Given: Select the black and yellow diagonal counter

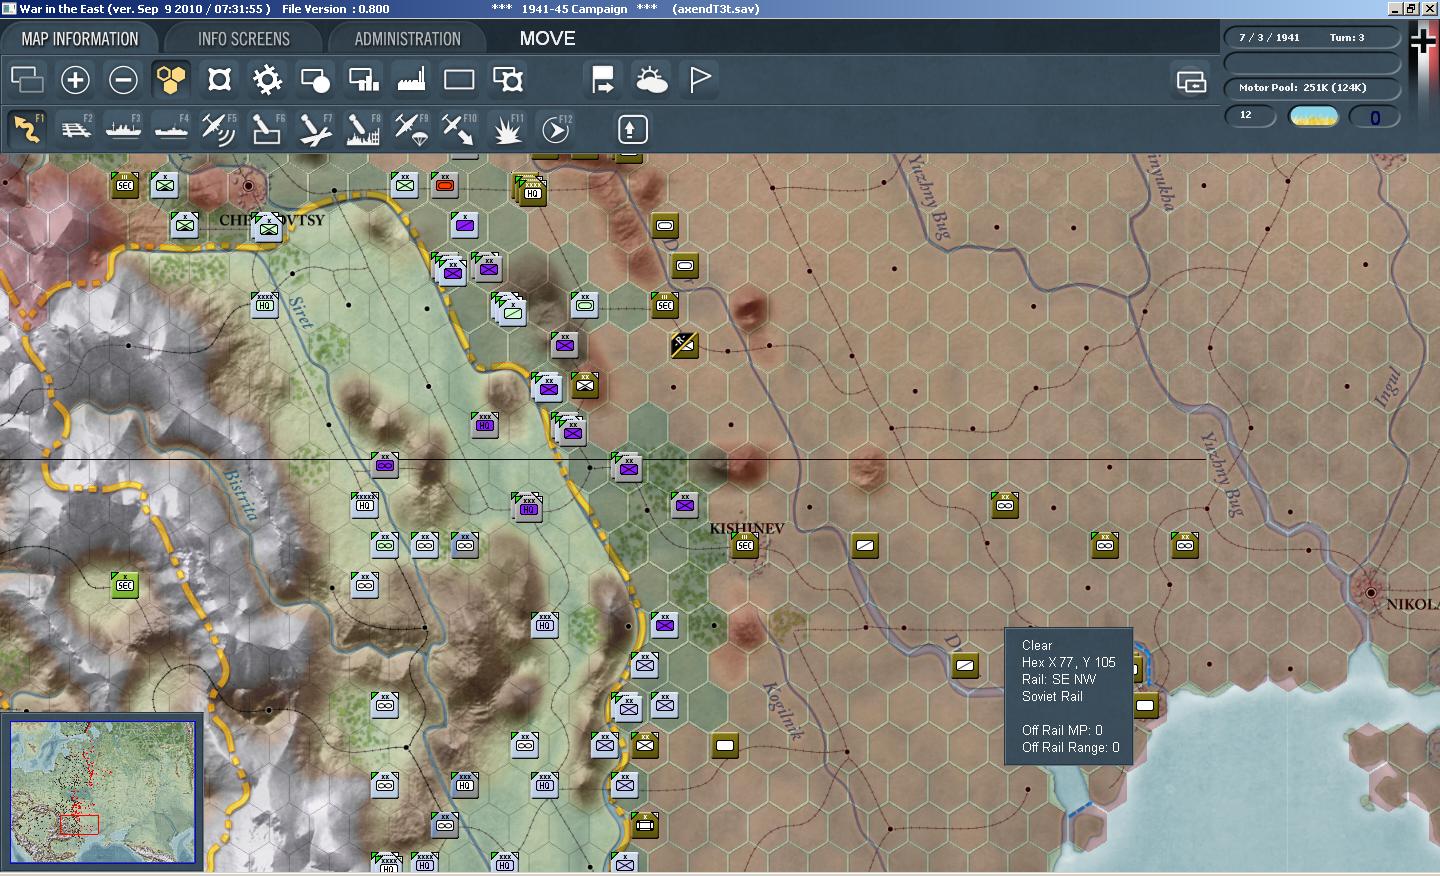Looking at the screenshot, I should point(684,345).
